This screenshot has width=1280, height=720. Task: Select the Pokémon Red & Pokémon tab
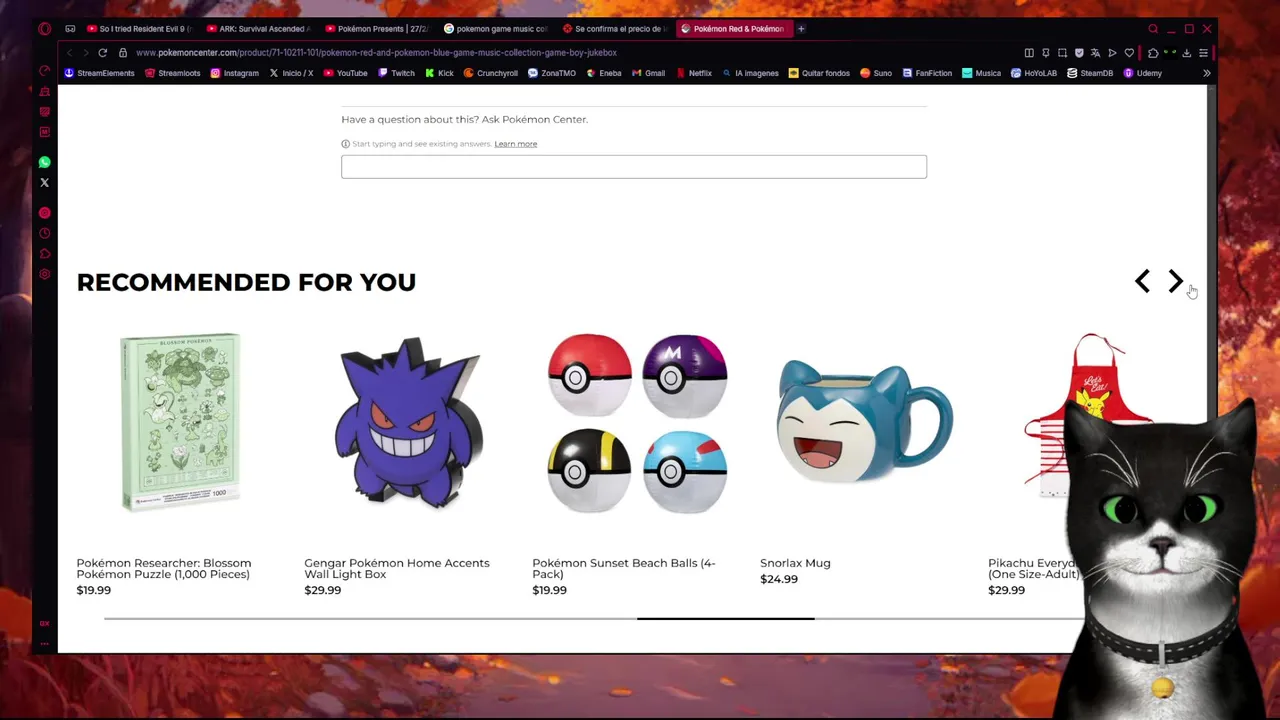click(733, 29)
